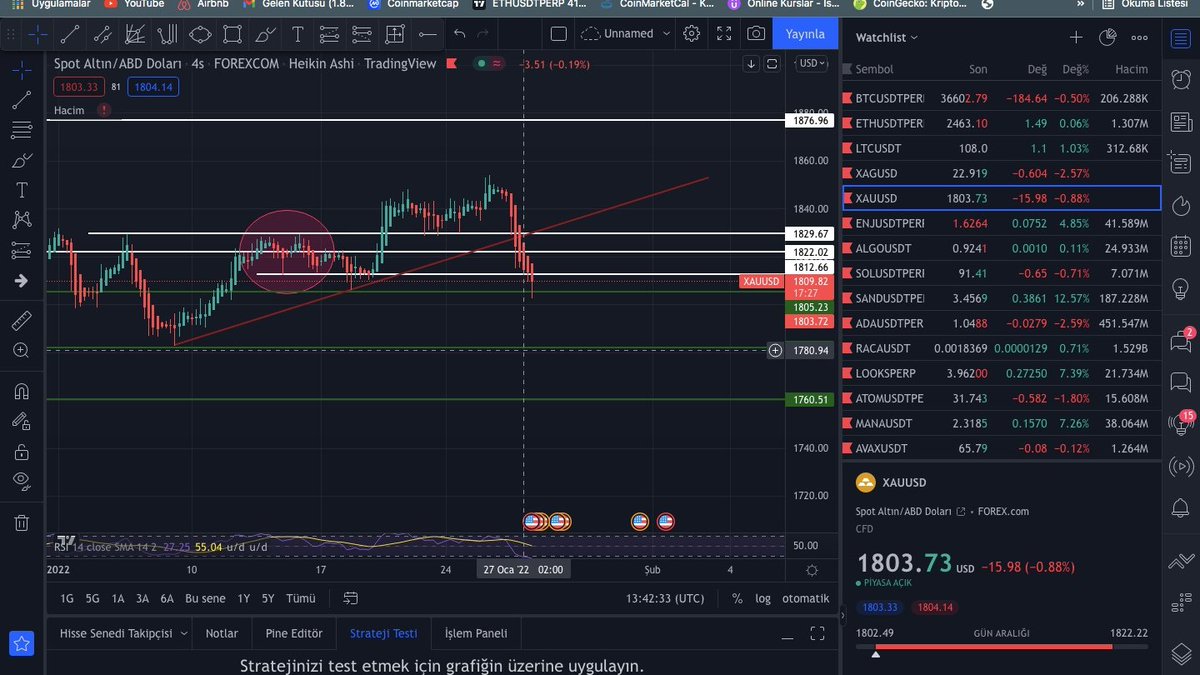
Task: Select the 1Y time range
Action: point(244,599)
